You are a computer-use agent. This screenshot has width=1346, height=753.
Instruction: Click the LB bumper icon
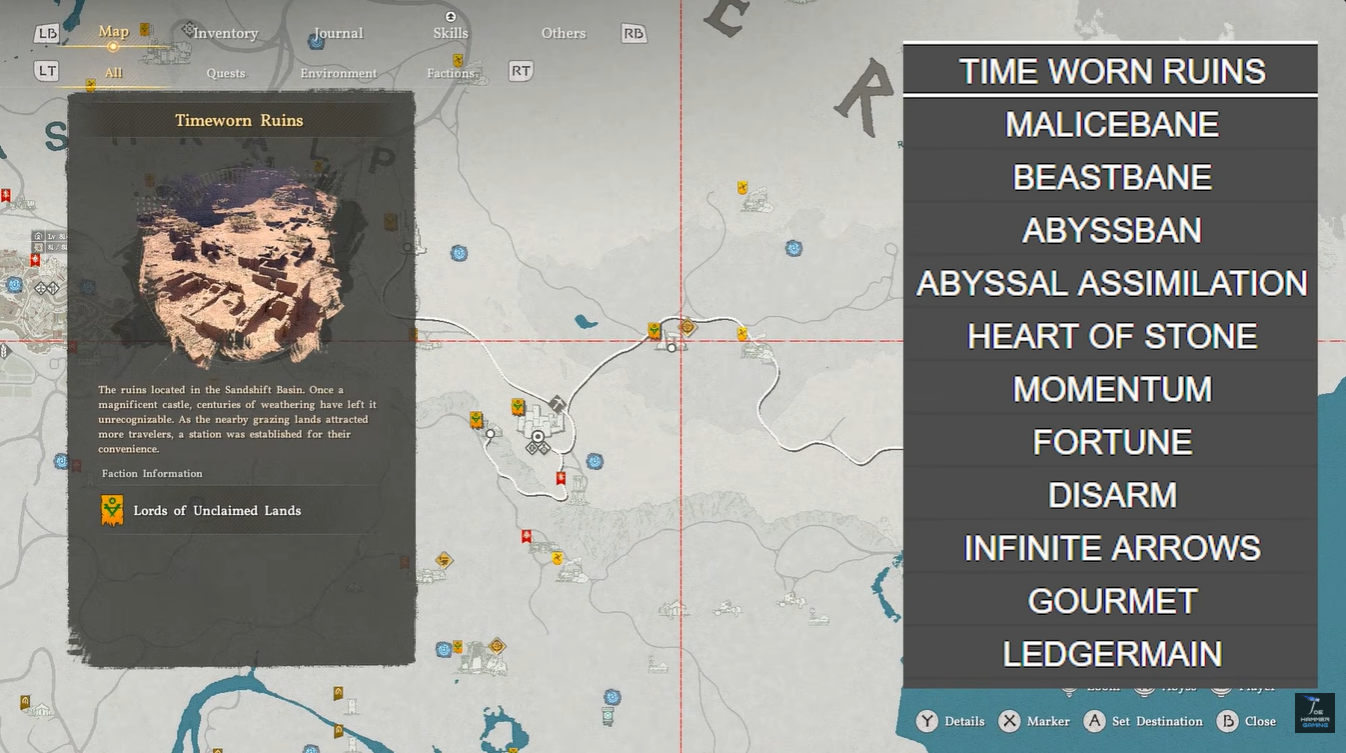[x=47, y=34]
